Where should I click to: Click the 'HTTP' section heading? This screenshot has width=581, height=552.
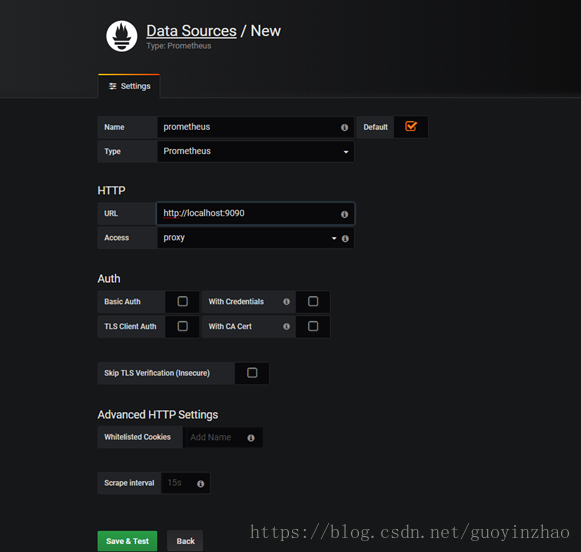(111, 190)
